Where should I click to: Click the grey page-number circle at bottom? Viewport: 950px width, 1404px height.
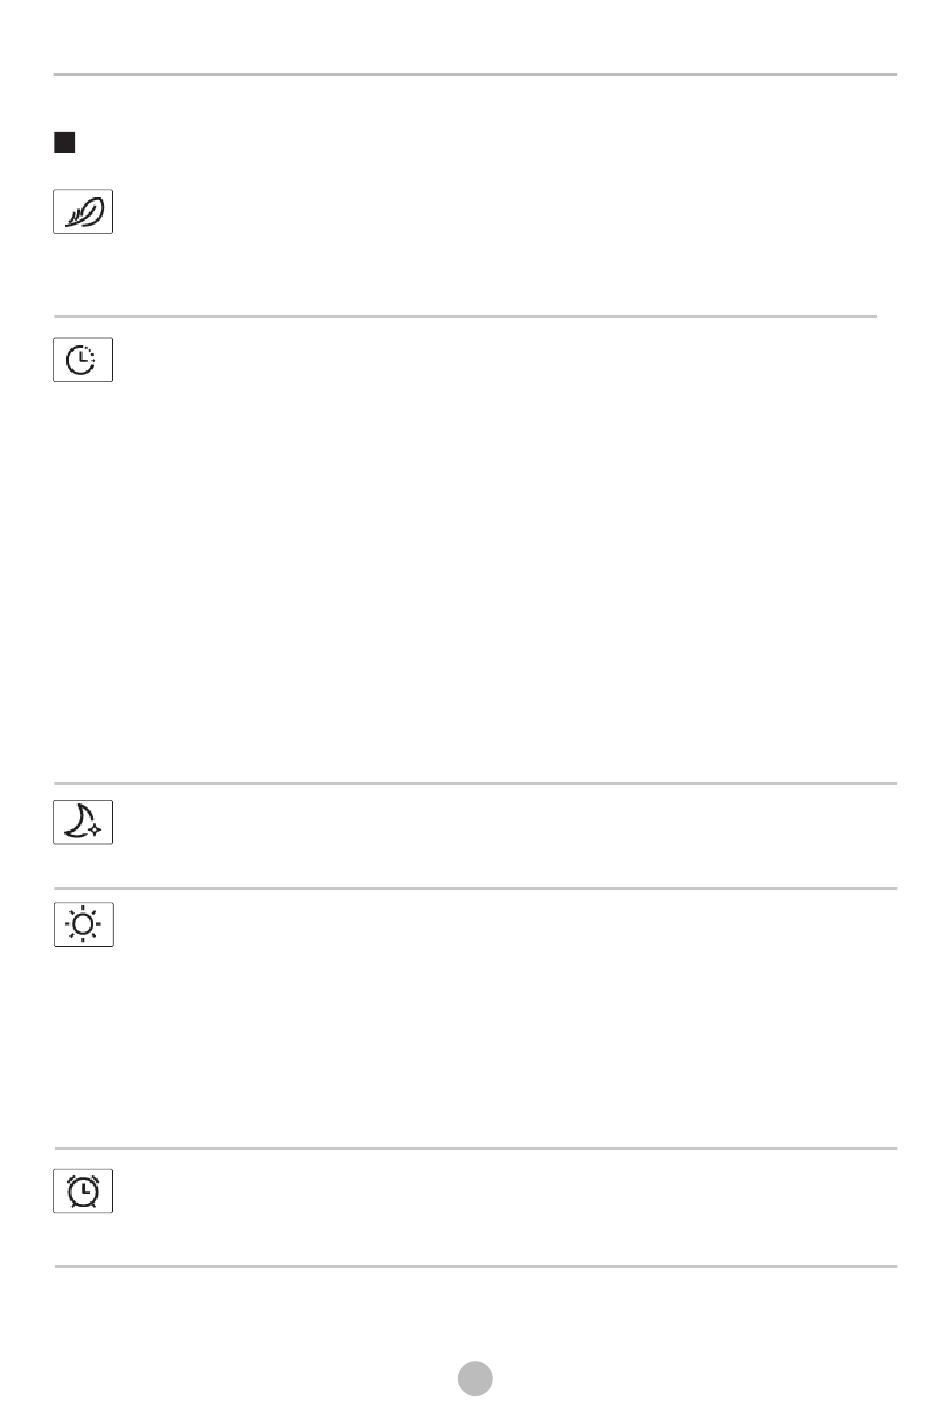point(476,1378)
